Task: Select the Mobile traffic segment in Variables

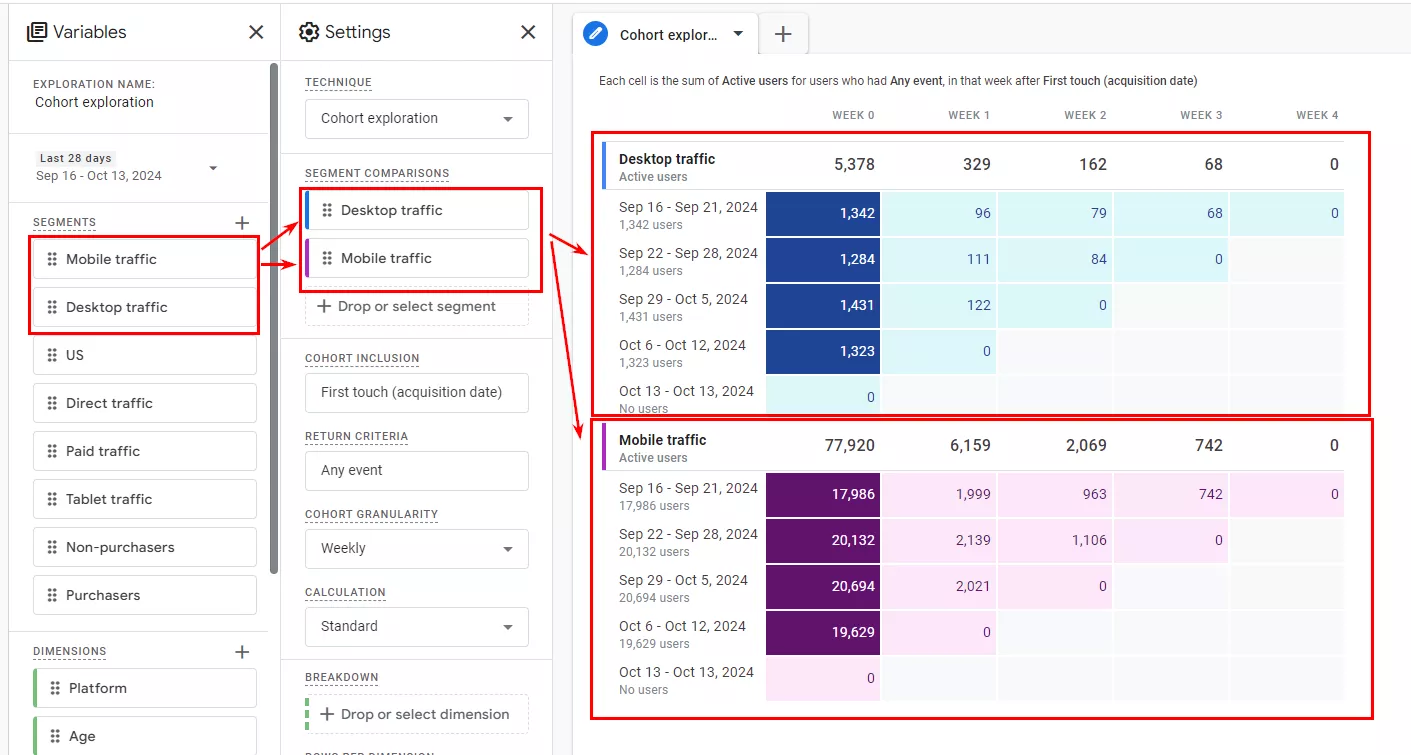Action: 145,259
